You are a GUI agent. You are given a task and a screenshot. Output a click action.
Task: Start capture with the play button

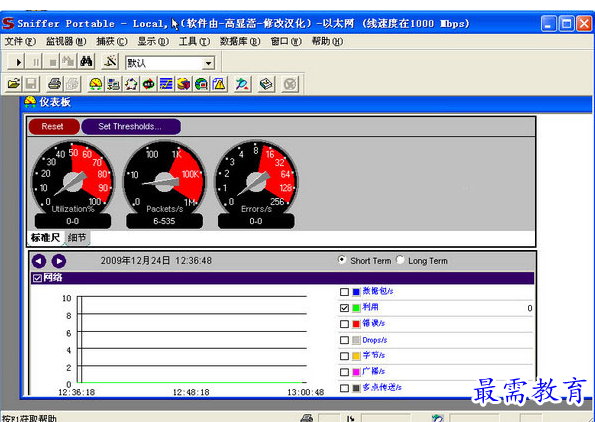pos(16,62)
